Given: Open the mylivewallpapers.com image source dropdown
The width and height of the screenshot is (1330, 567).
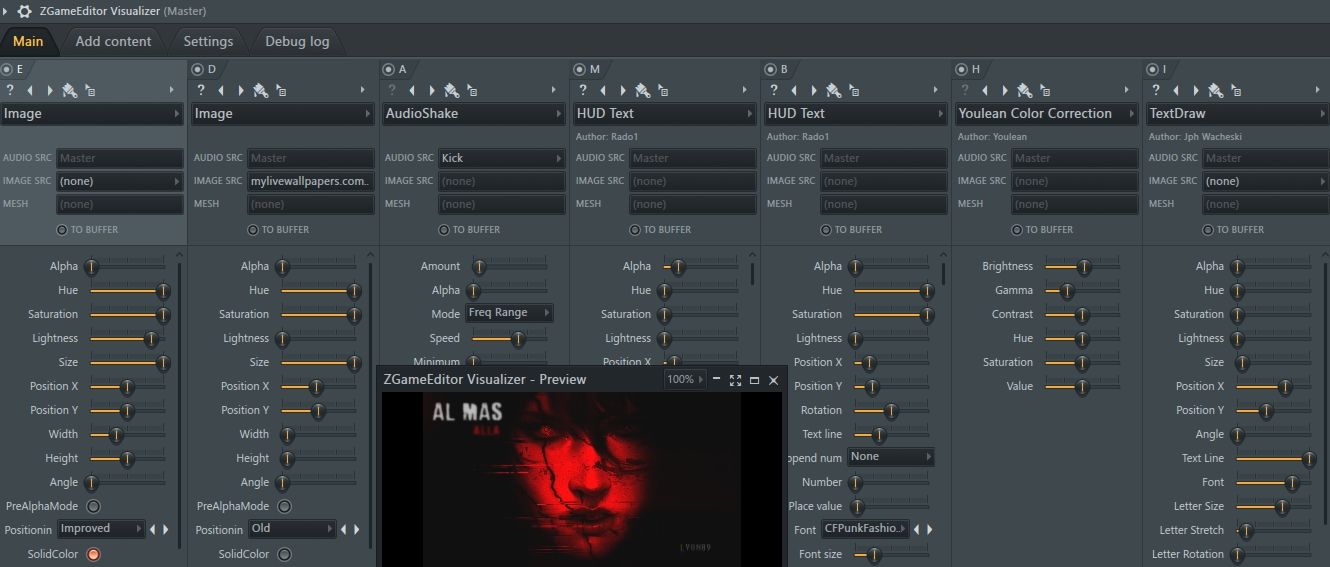Looking at the screenshot, I should [x=311, y=181].
